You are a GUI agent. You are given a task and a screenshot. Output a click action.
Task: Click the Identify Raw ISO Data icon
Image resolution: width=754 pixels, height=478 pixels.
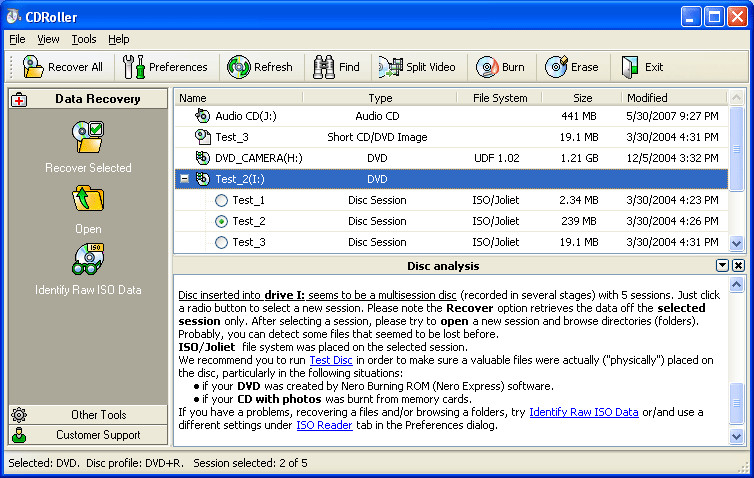point(88,259)
